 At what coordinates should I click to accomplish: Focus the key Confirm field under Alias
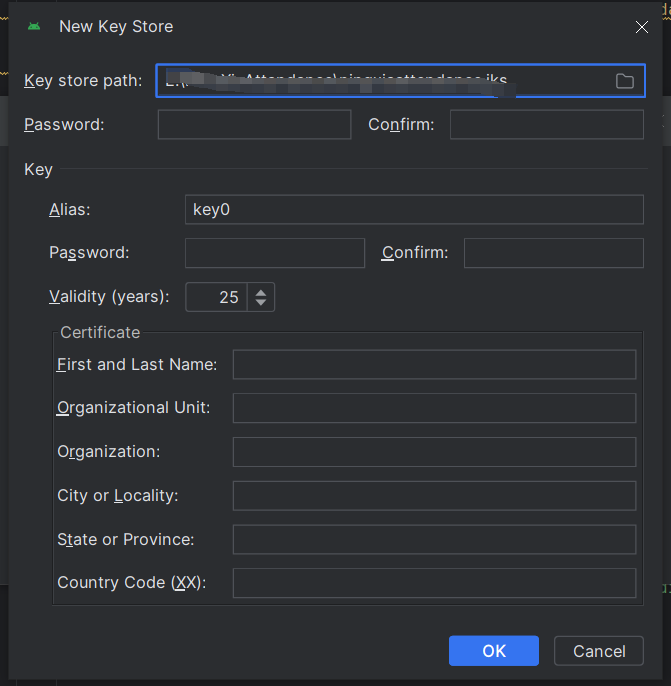(554, 253)
